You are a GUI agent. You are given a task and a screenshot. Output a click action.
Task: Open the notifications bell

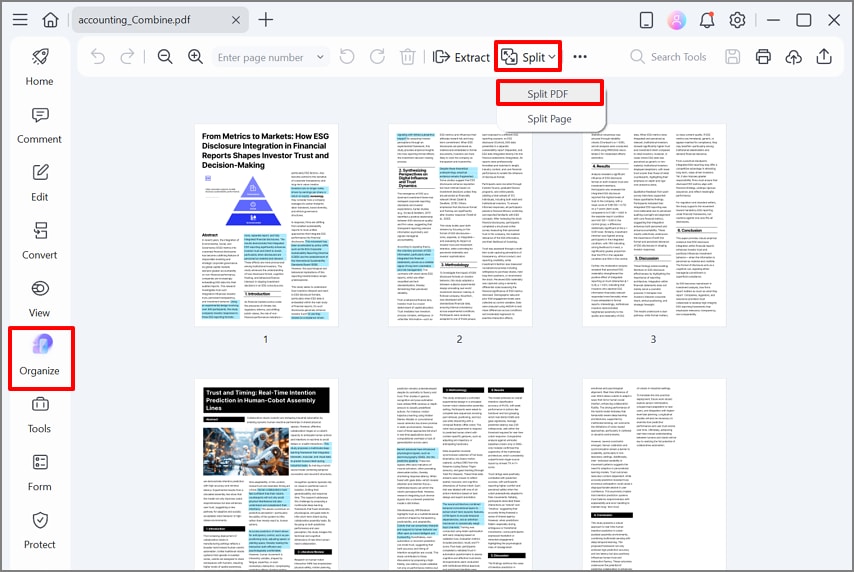pos(707,20)
